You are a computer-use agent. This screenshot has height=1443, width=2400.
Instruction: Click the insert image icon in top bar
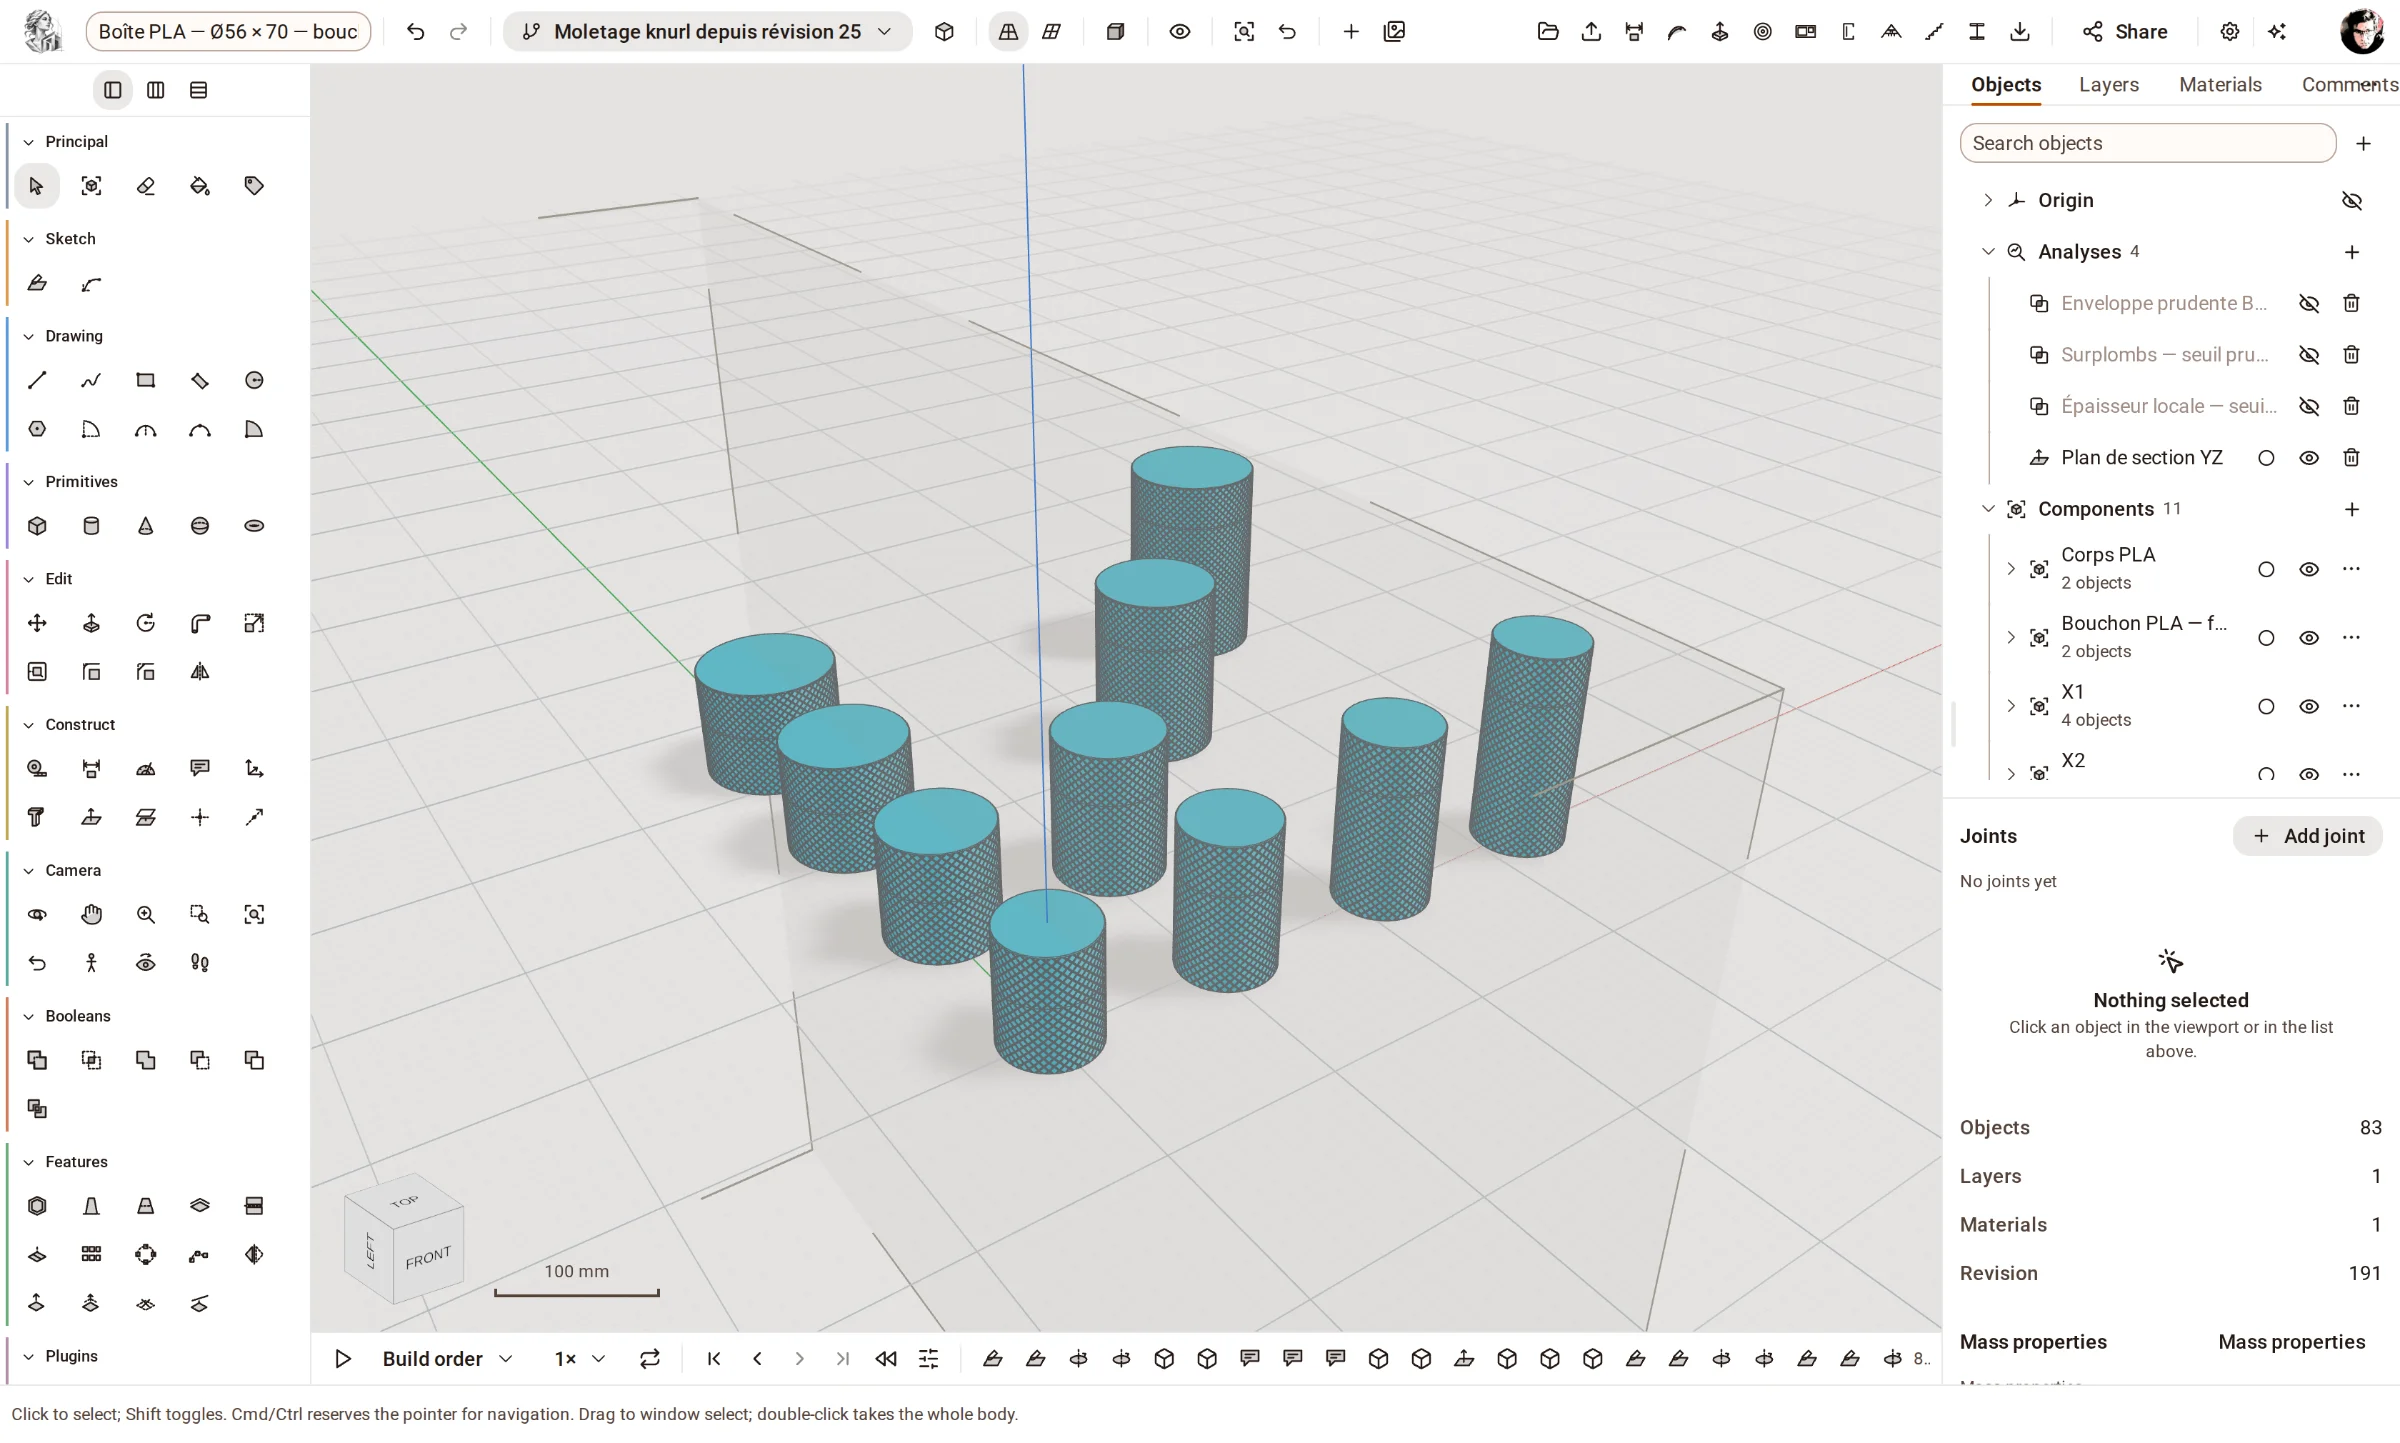(1394, 32)
